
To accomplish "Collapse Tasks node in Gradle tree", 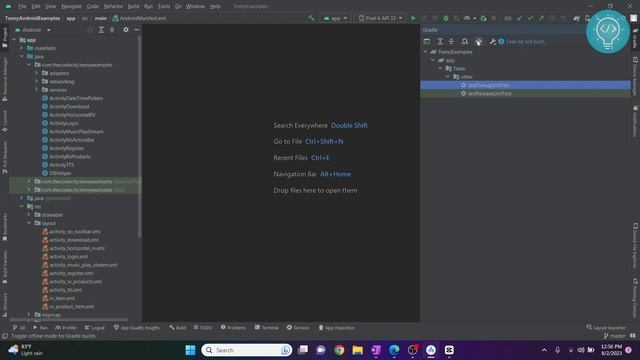I will pyautogui.click(x=440, y=69).
